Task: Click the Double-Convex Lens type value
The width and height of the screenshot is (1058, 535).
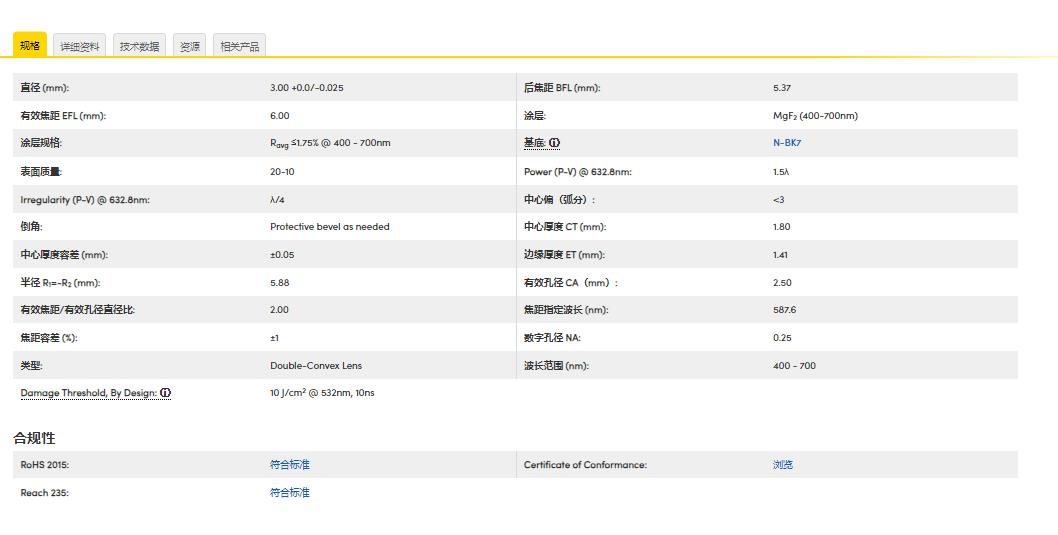Action: (x=316, y=366)
